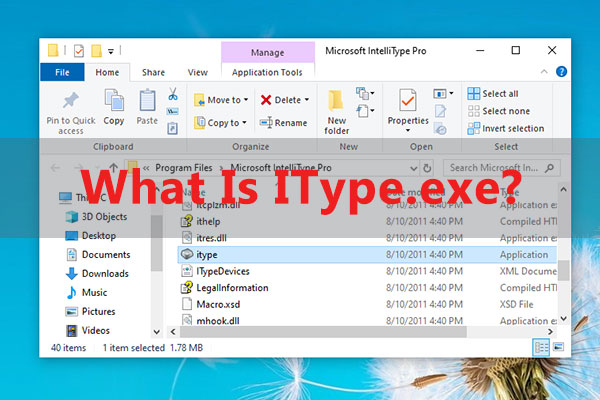
Task: Switch to Large icons view icon
Action: point(558,347)
